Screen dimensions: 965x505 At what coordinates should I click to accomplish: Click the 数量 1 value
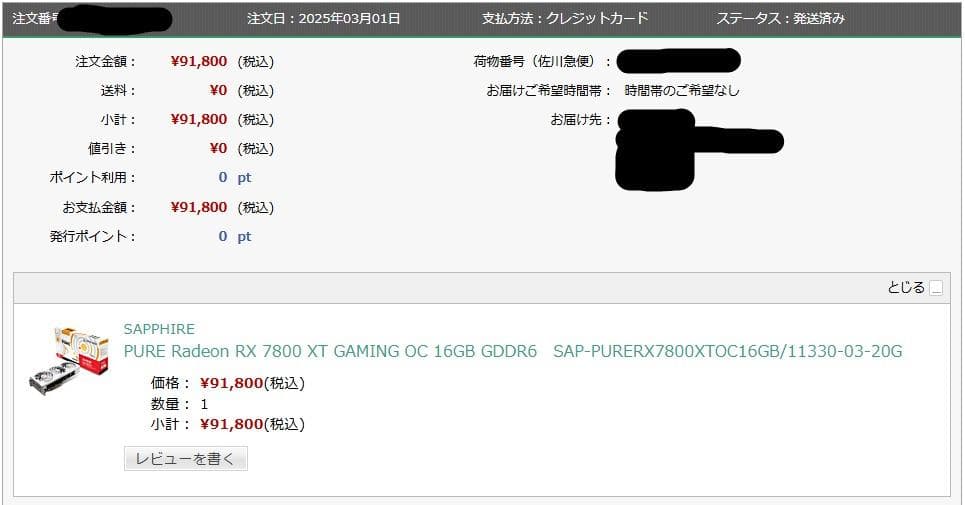coord(204,404)
